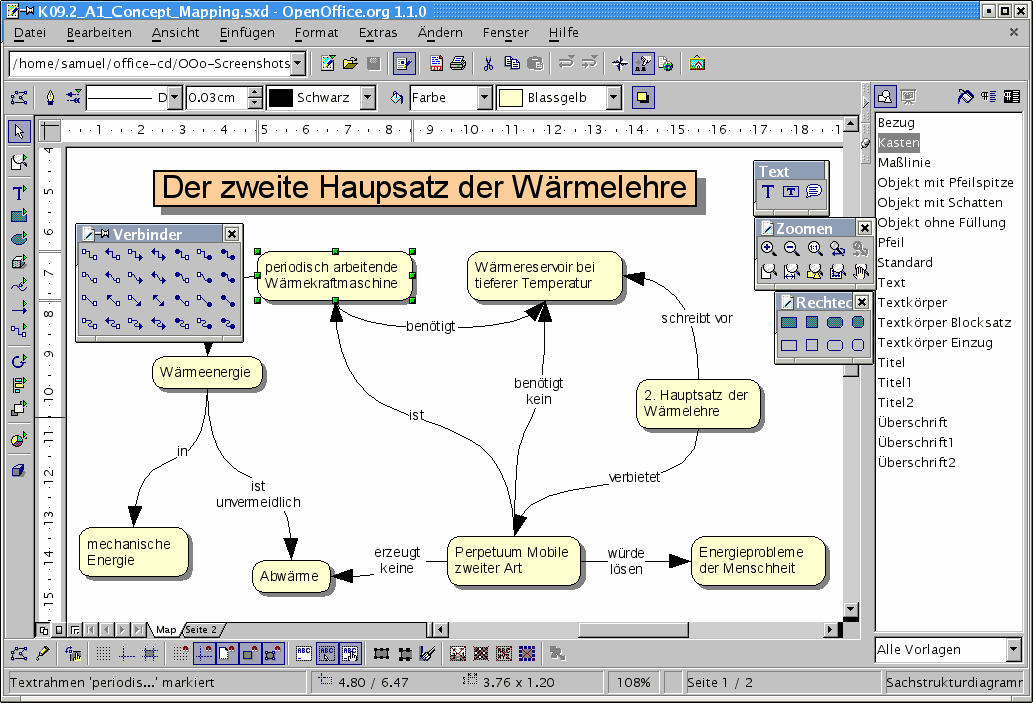Switch to the Seite 2 tab
Viewport: 1033px width, 703px height.
(x=201, y=630)
